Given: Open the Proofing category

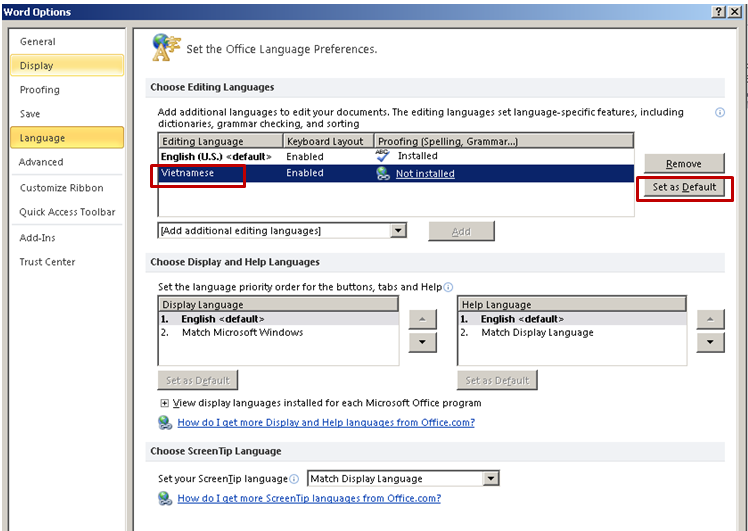Looking at the screenshot, I should (x=40, y=90).
